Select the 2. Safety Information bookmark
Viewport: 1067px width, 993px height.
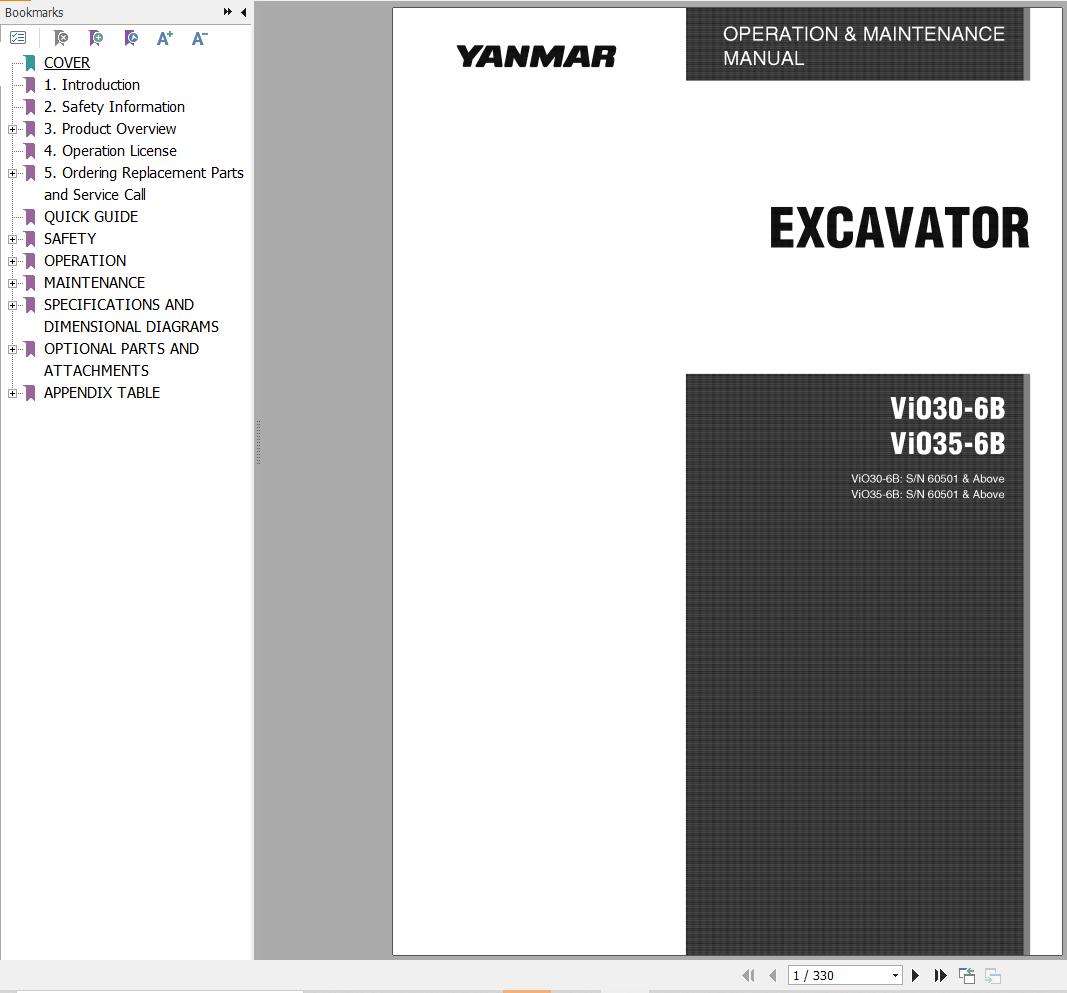114,107
